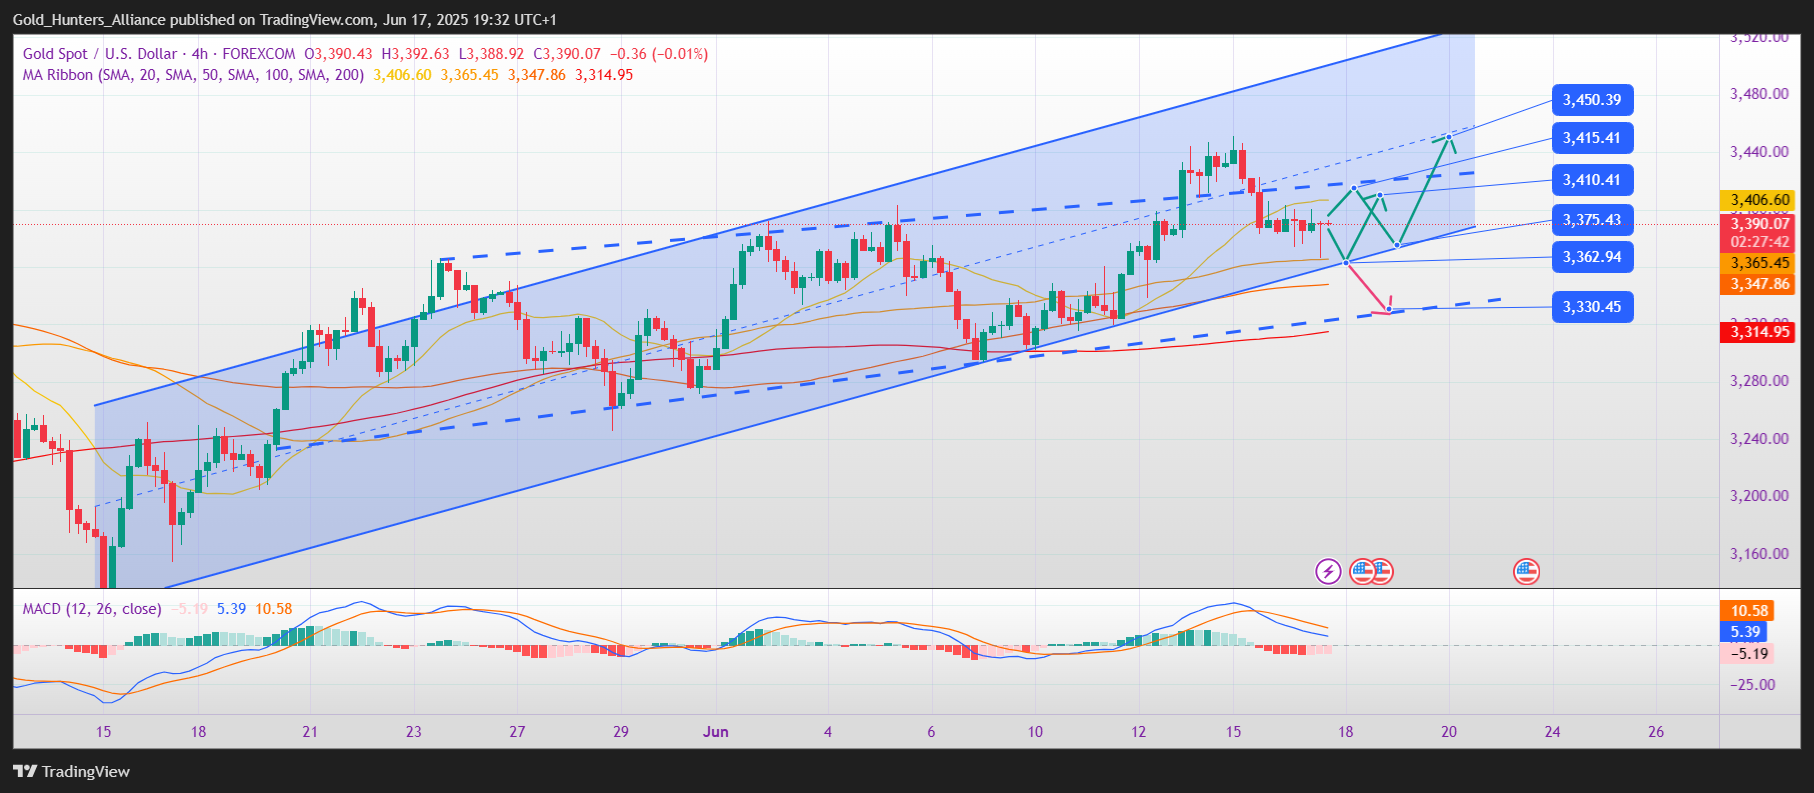Click the 3,330.45 blue target label
This screenshot has width=1814, height=793.
pos(1592,307)
